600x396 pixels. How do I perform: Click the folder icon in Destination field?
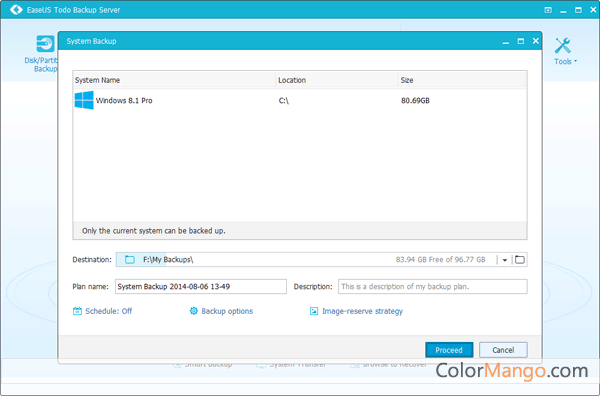pyautogui.click(x=130, y=260)
